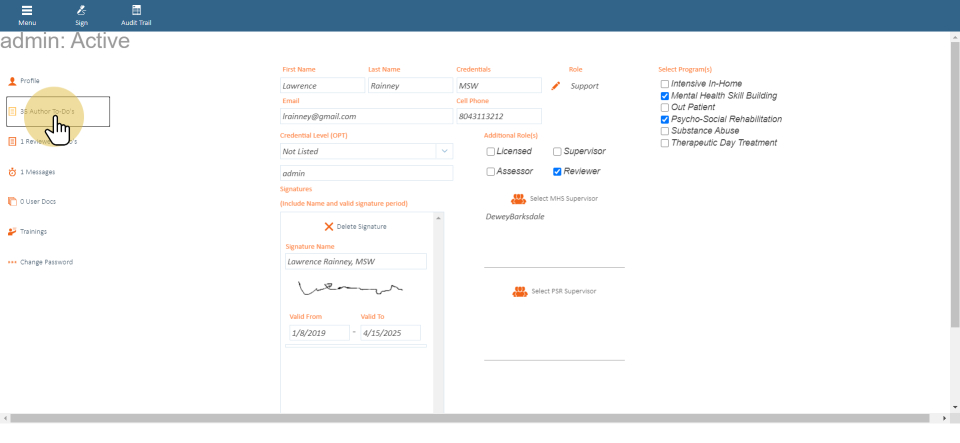Open the Valid From date field
This screenshot has width=960, height=443.
[x=318, y=333]
